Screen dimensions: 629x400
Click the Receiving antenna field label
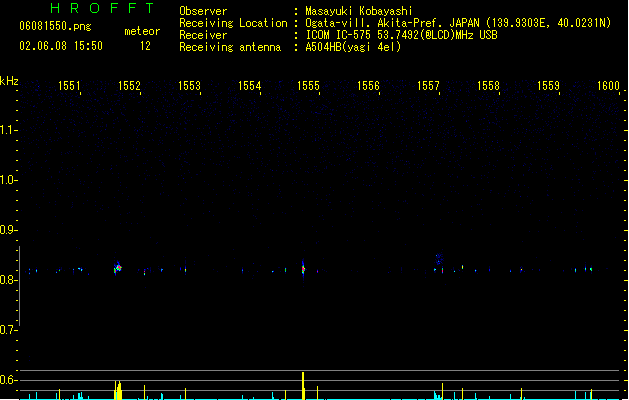coord(230,47)
